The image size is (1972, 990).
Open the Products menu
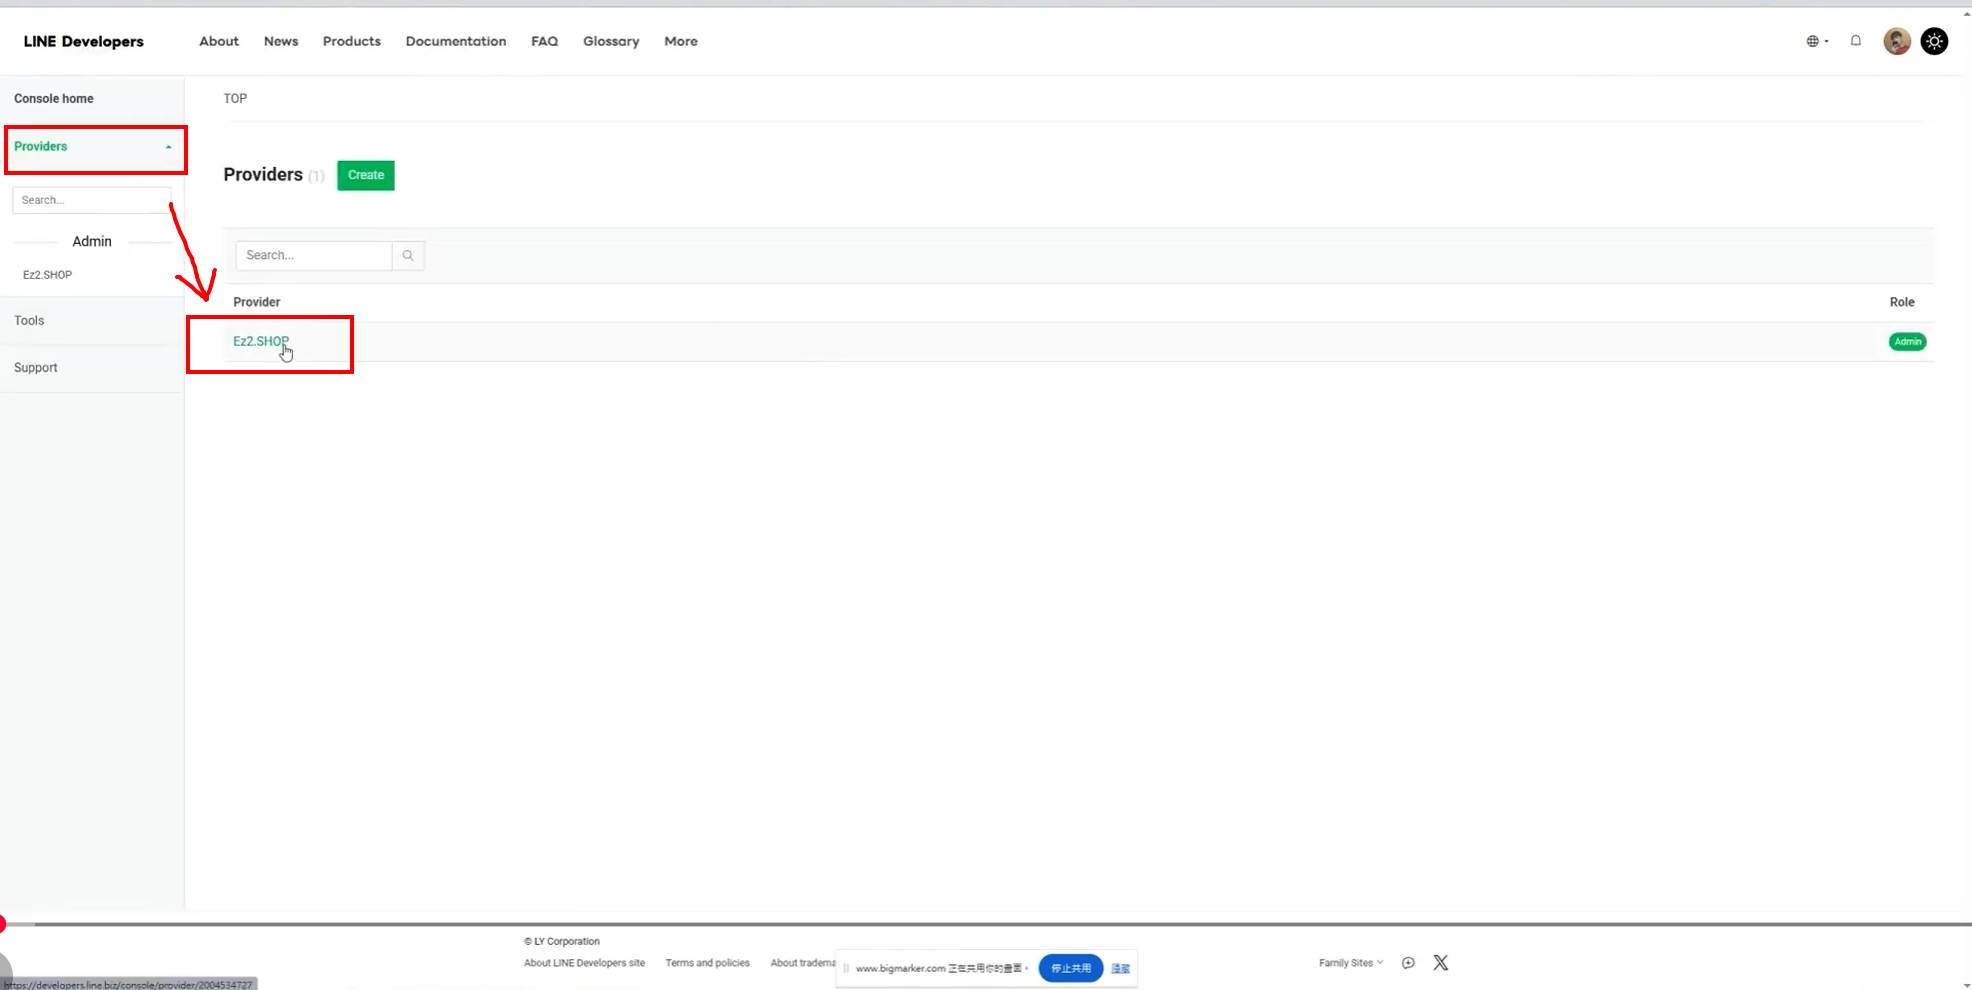pyautogui.click(x=352, y=41)
